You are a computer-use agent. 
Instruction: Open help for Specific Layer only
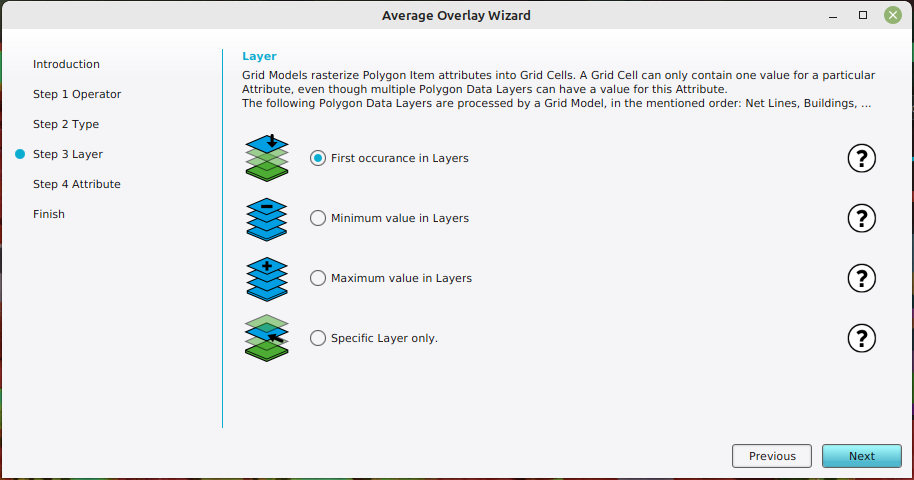pos(861,338)
